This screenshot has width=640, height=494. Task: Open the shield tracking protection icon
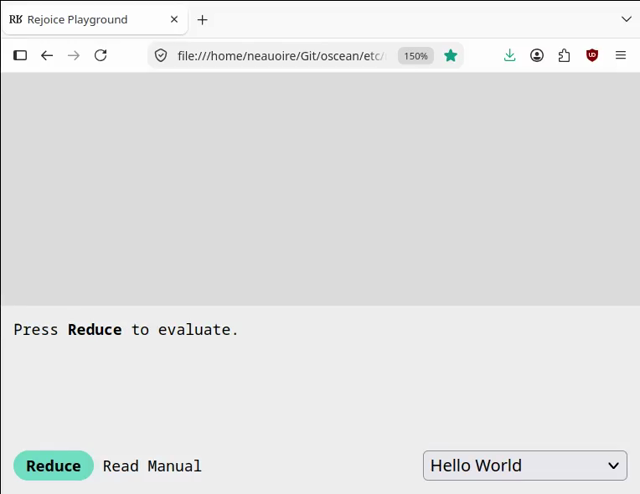tap(161, 56)
